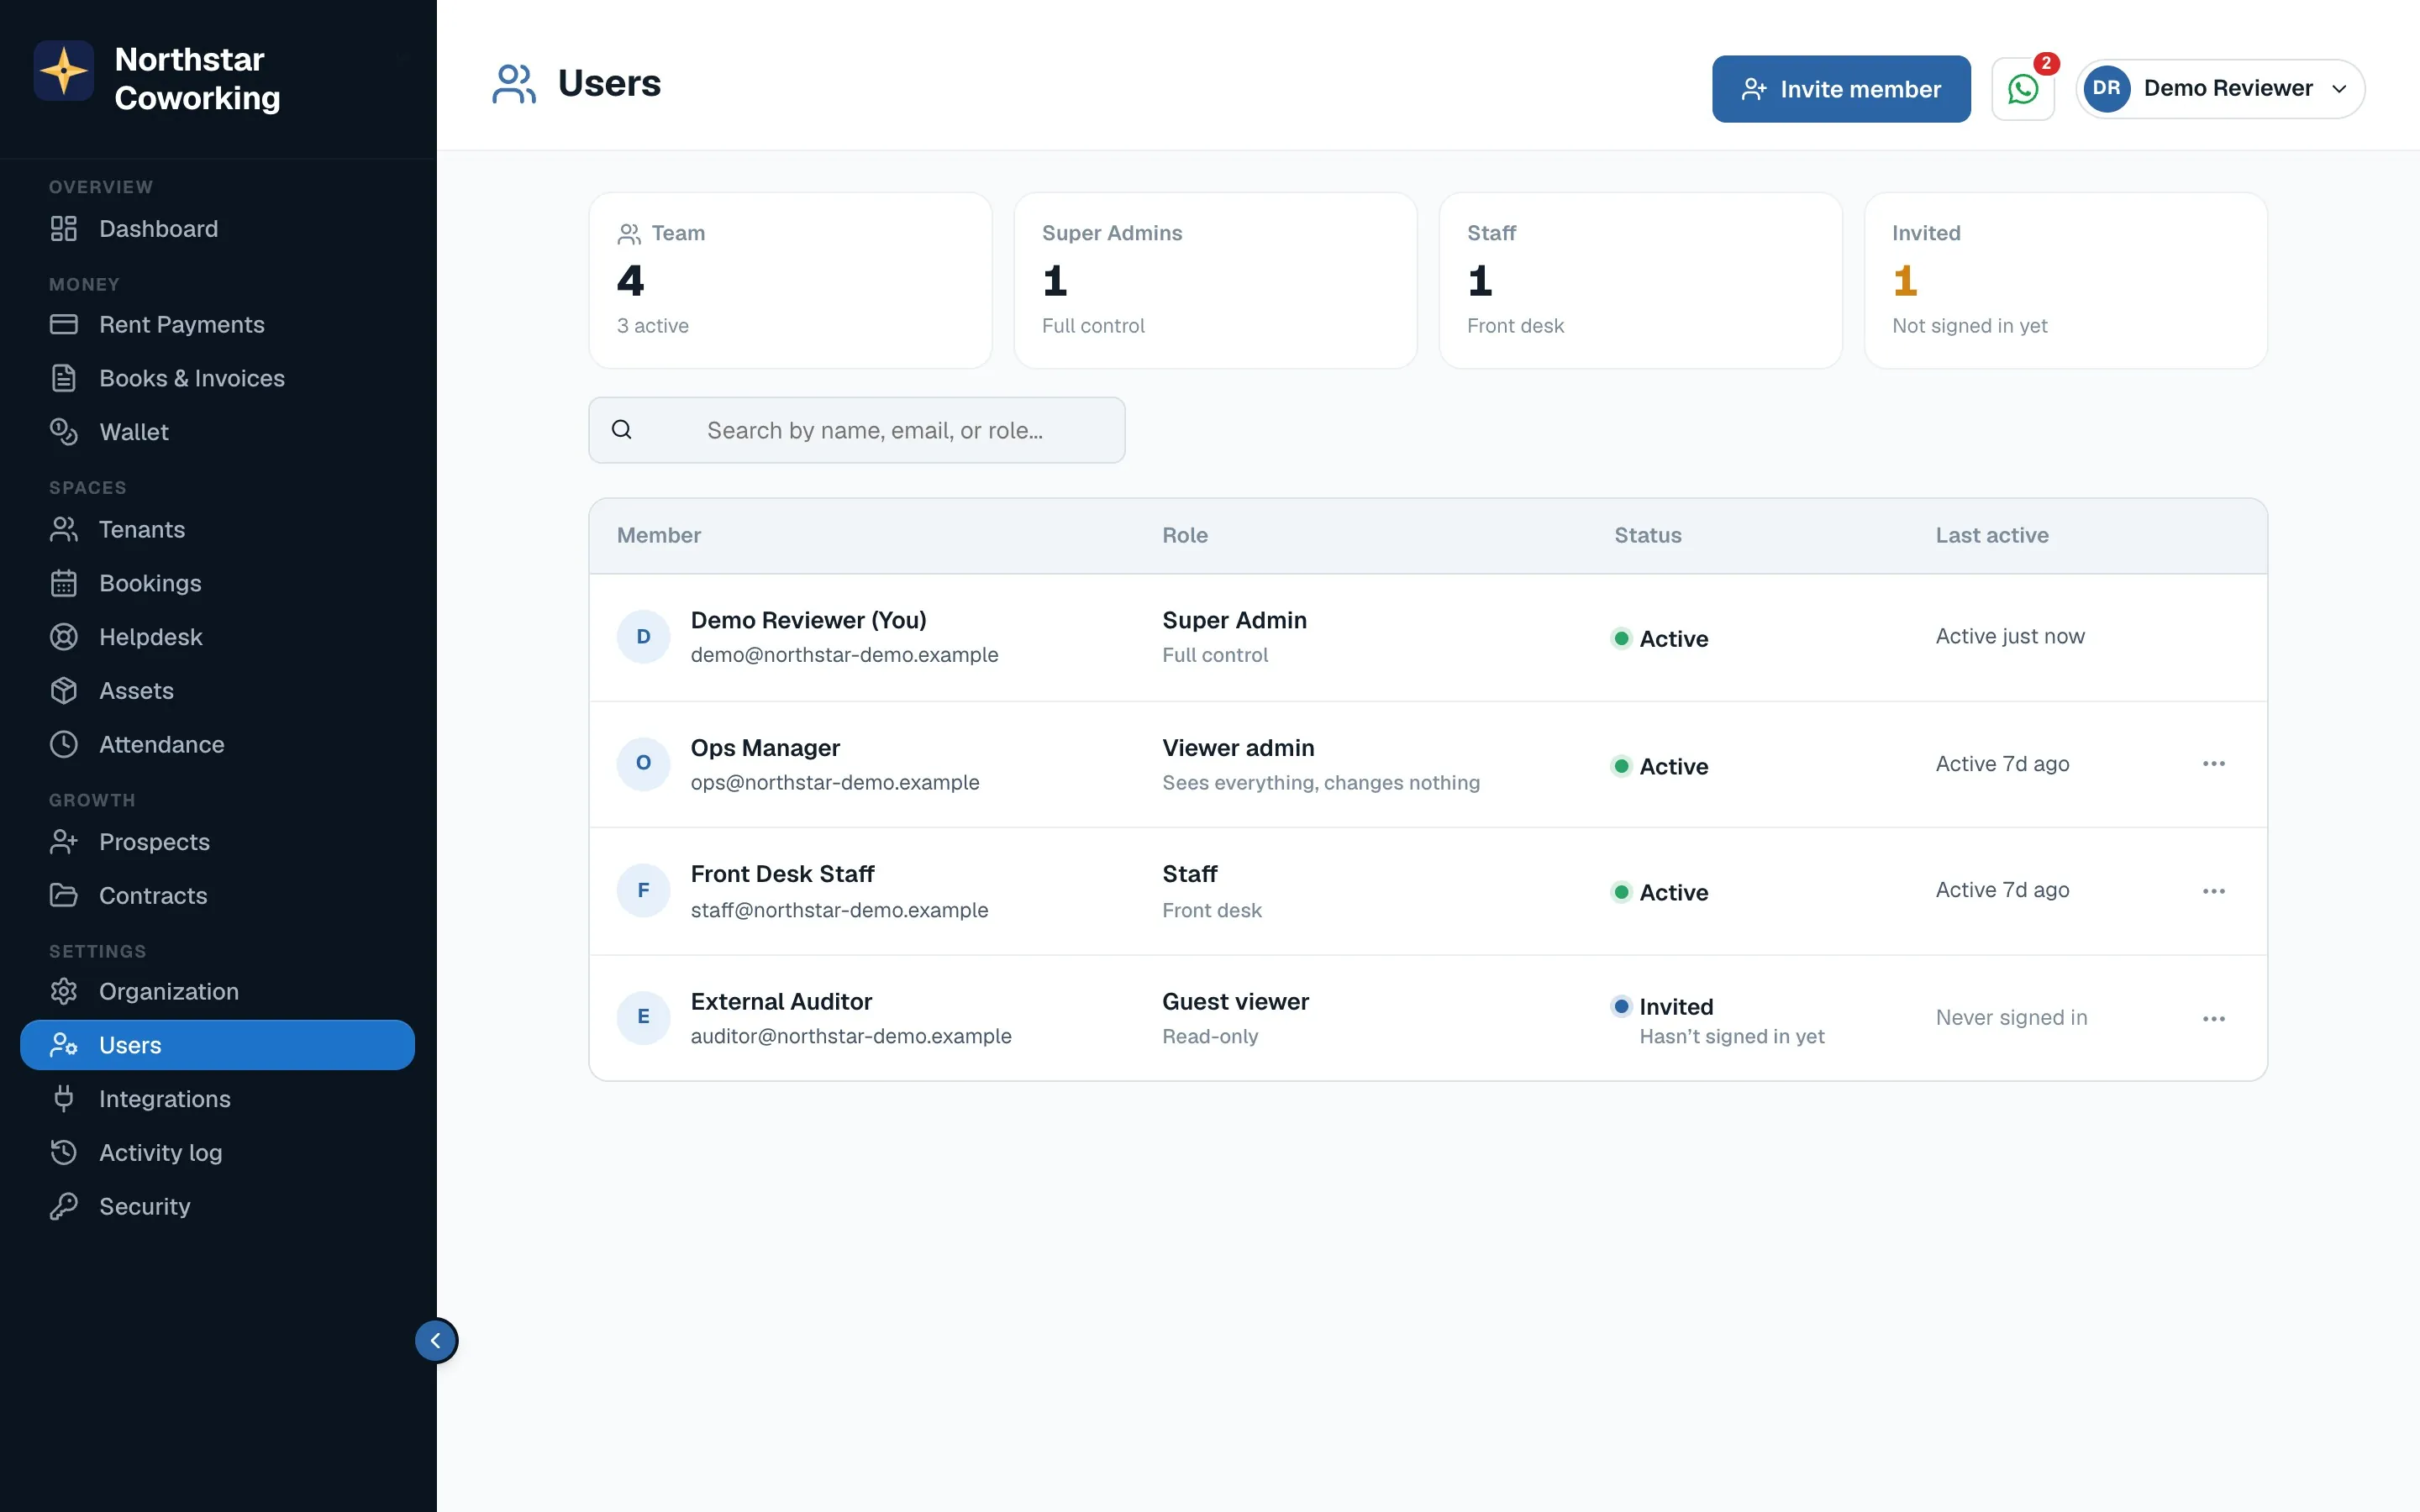Screen dimensions: 2420x1512
Task: Click the Rent Payments card icon
Action: [64, 325]
